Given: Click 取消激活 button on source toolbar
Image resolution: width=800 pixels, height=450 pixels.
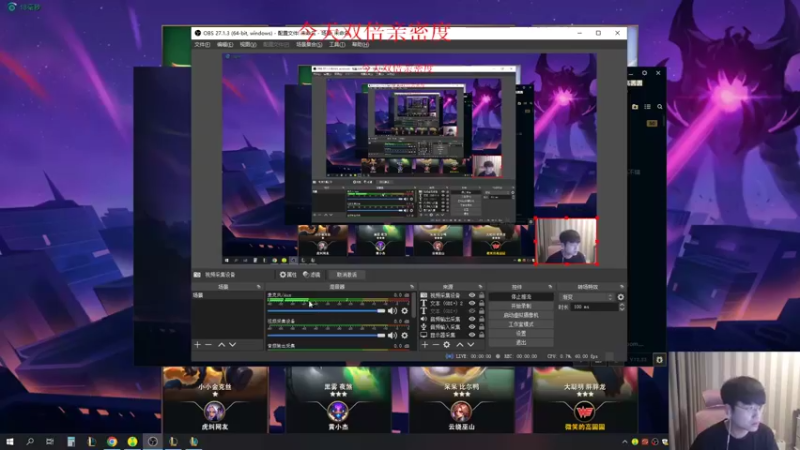Looking at the screenshot, I should coord(346,274).
